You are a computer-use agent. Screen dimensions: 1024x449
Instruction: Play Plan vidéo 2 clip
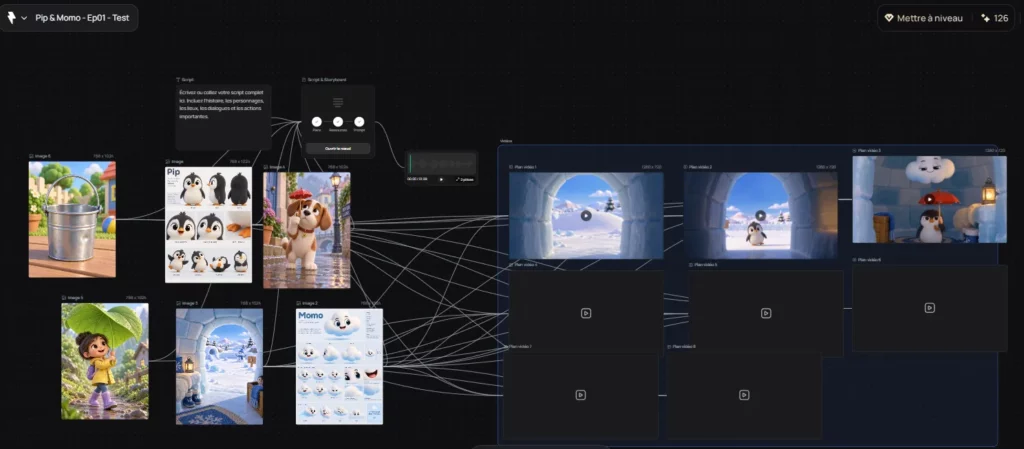pos(760,215)
